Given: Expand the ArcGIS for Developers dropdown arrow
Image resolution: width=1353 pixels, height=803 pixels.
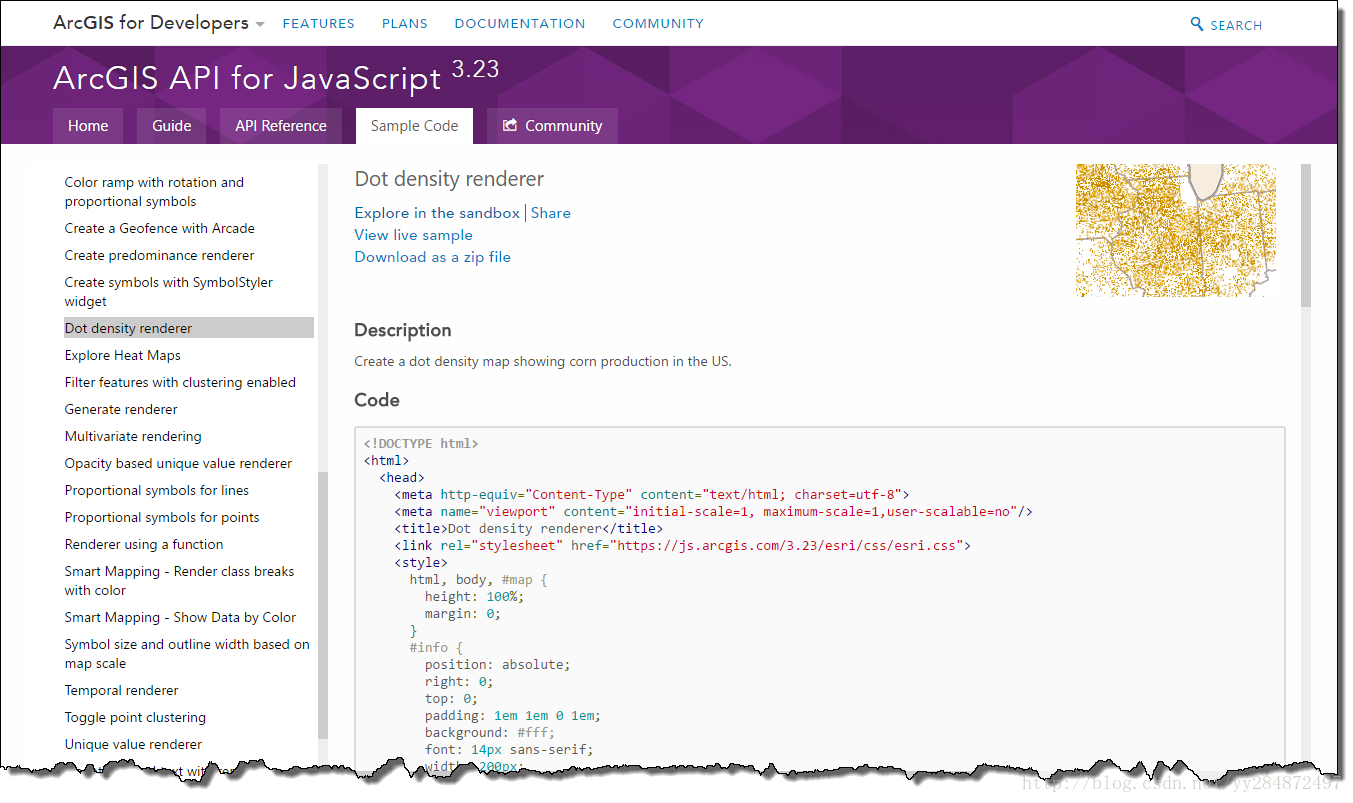Looking at the screenshot, I should [260, 24].
